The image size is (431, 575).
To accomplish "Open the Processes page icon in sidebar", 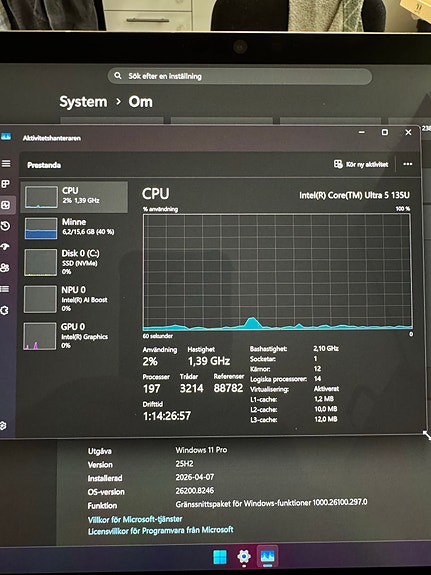I will point(6,184).
